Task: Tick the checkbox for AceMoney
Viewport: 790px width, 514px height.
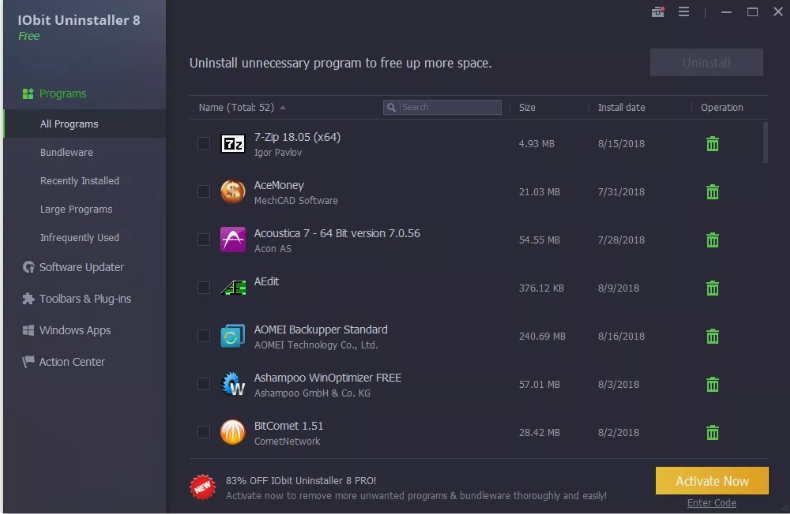Action: (204, 191)
